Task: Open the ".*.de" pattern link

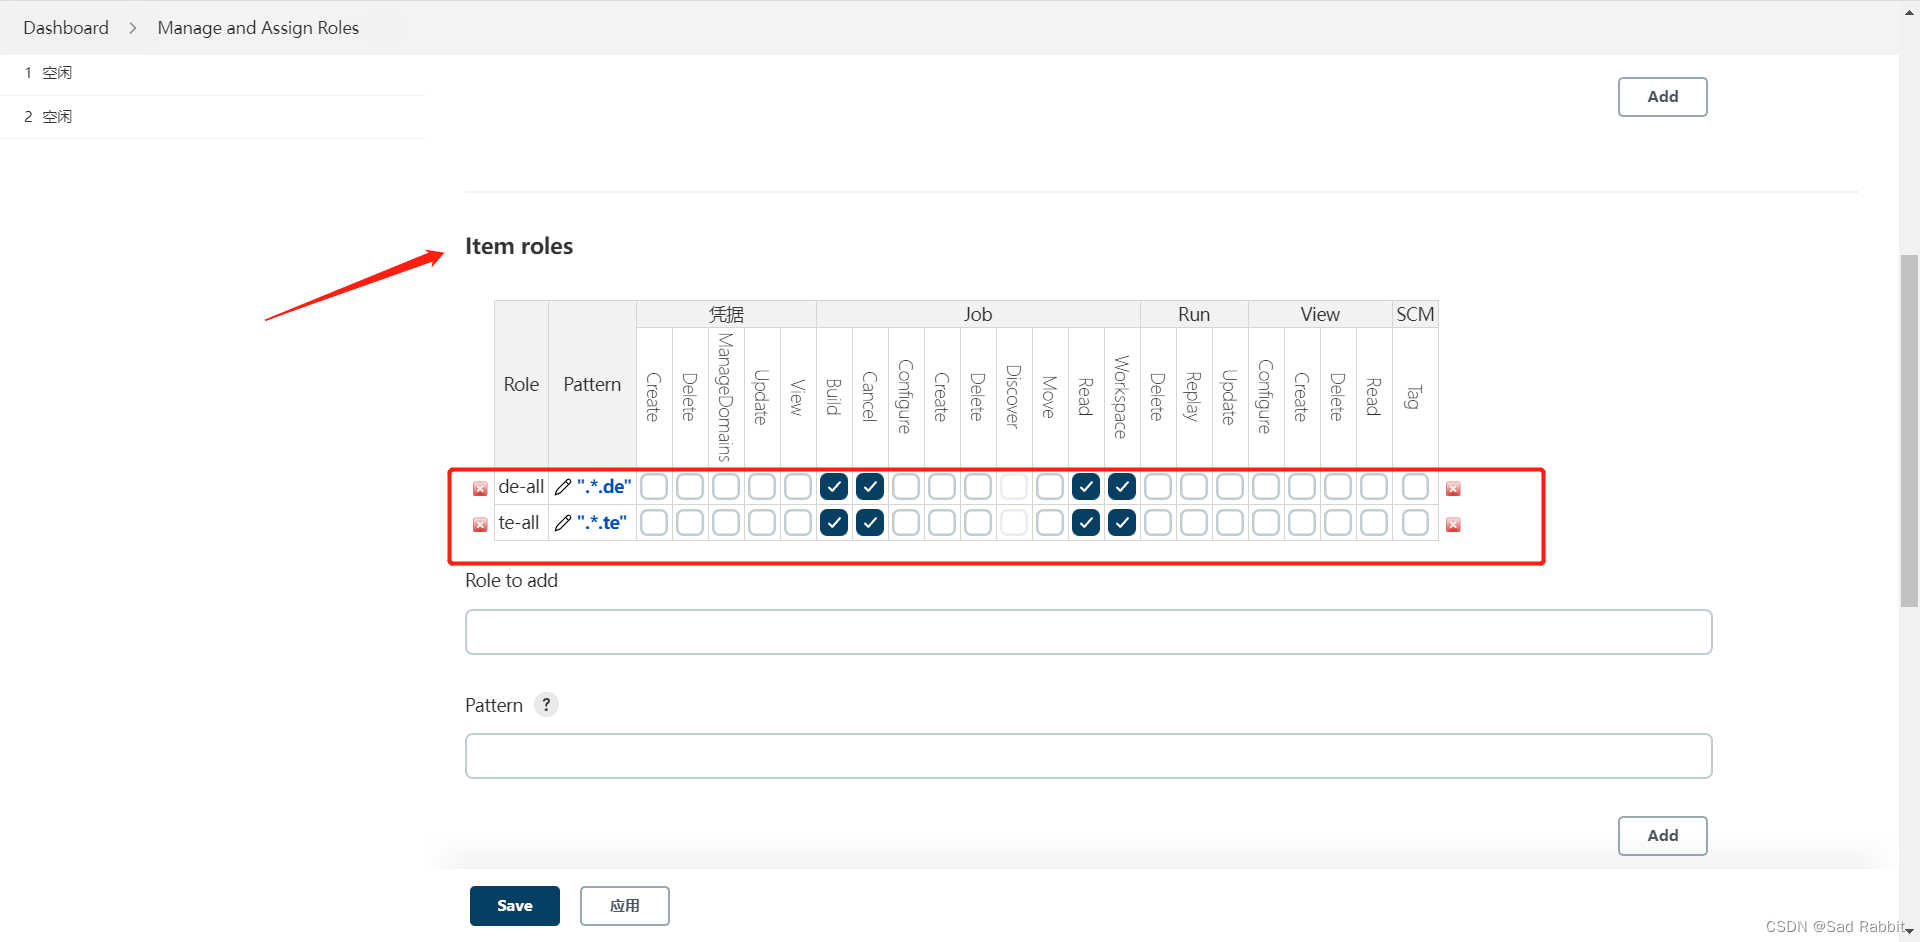Action: [604, 487]
